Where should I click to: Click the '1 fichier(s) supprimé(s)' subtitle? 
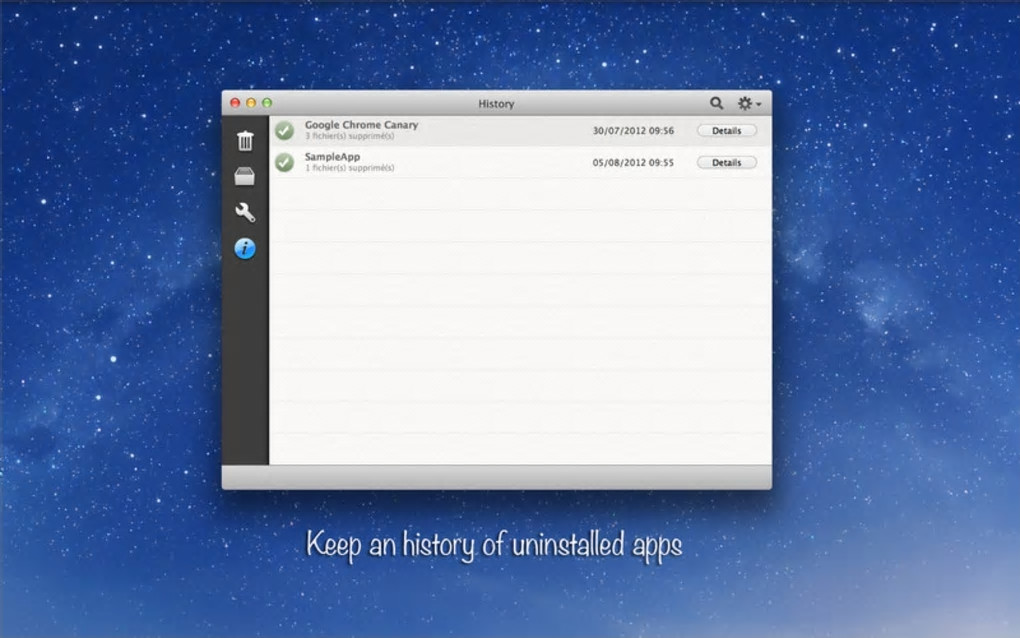pos(349,168)
